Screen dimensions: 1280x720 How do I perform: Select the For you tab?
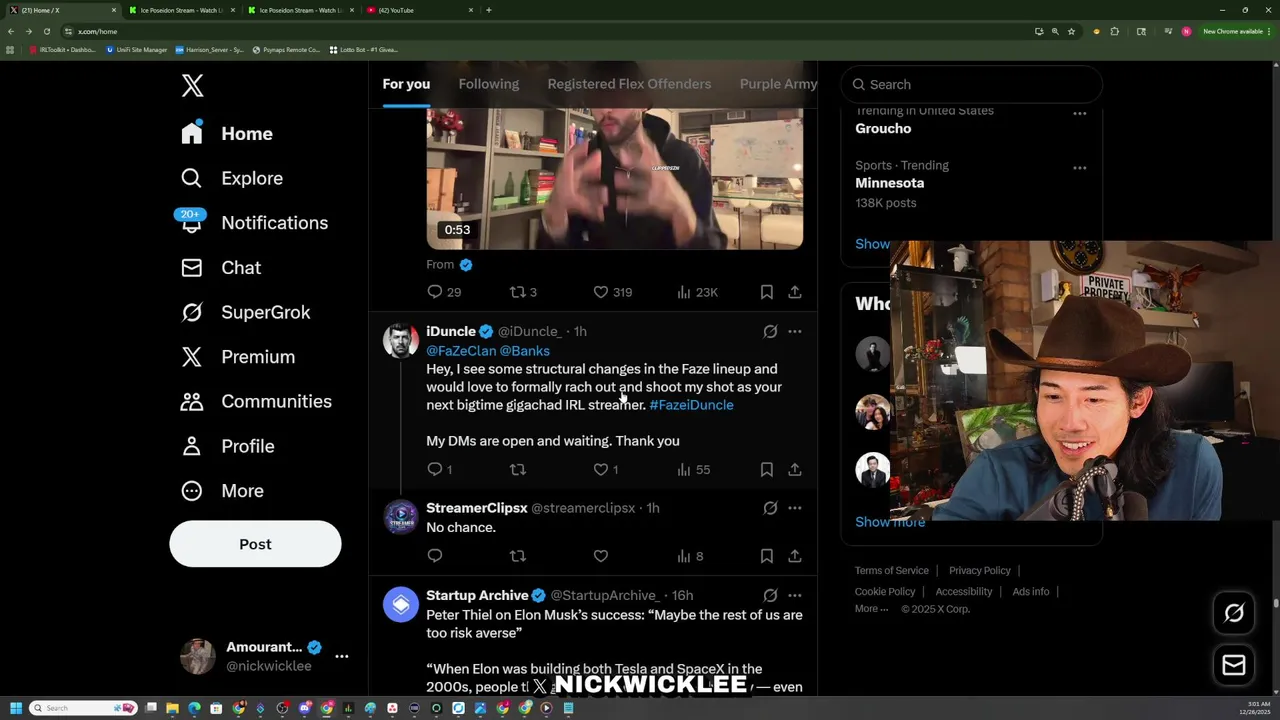(406, 84)
